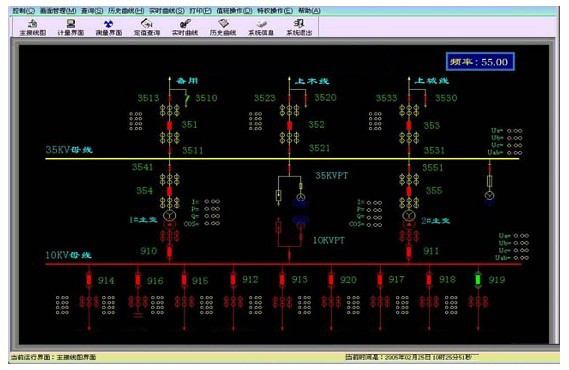Show 系统信息 system information icon
569x370 pixels.
pyautogui.click(x=261, y=28)
